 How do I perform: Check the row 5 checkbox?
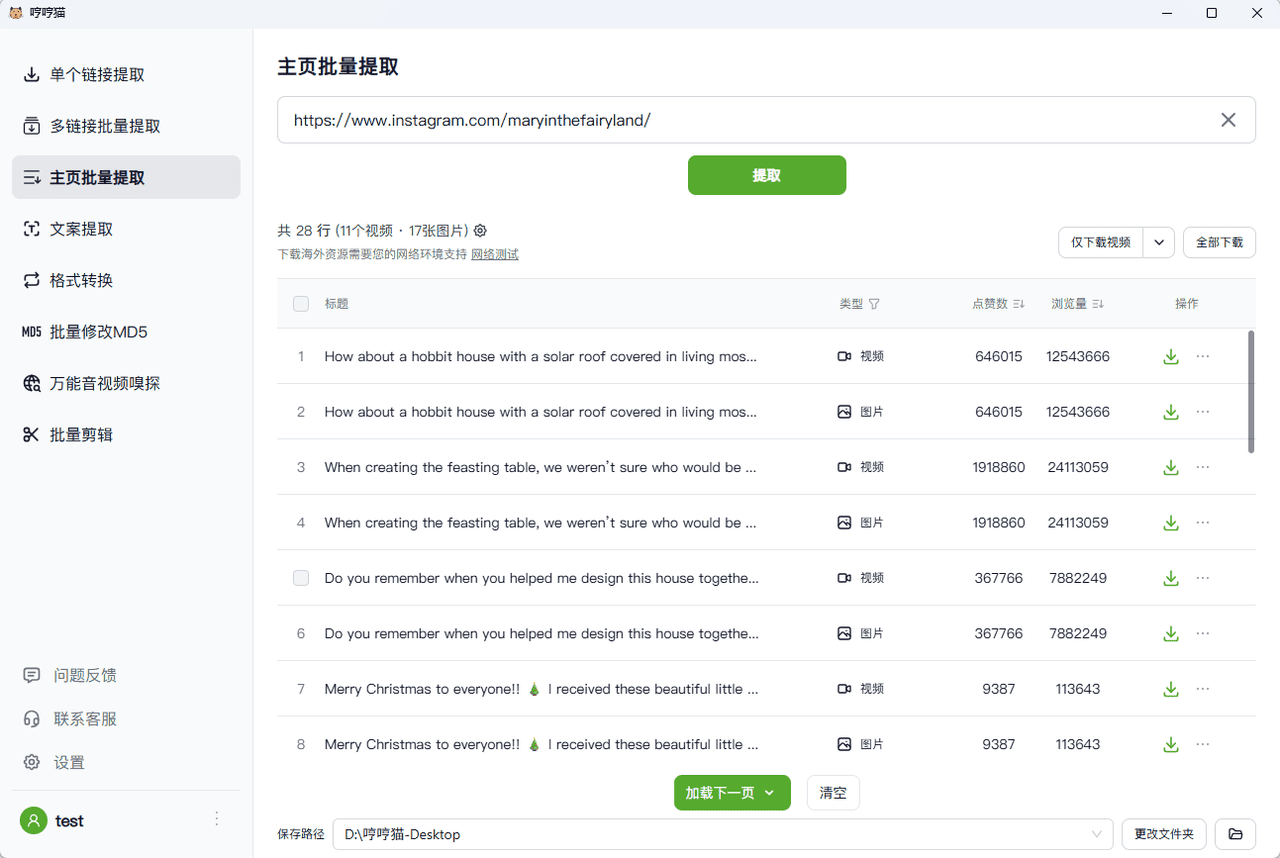[x=301, y=578]
